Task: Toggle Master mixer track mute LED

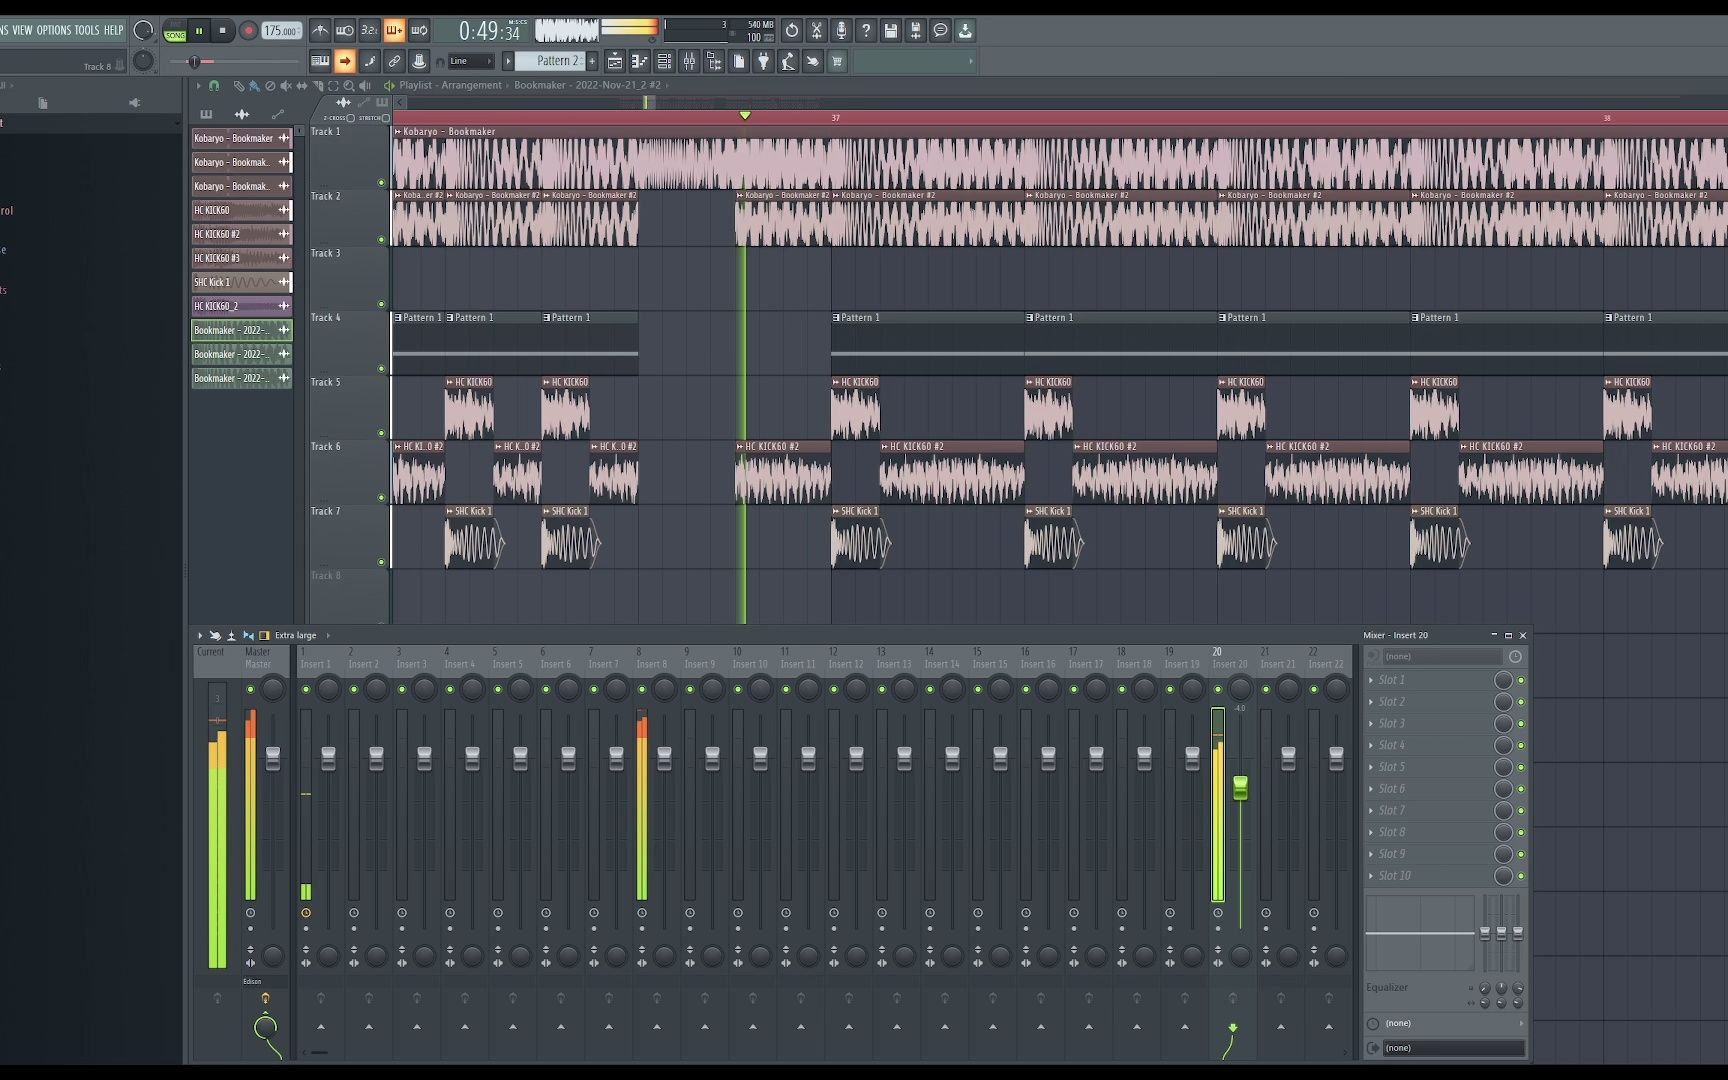Action: pyautogui.click(x=250, y=689)
